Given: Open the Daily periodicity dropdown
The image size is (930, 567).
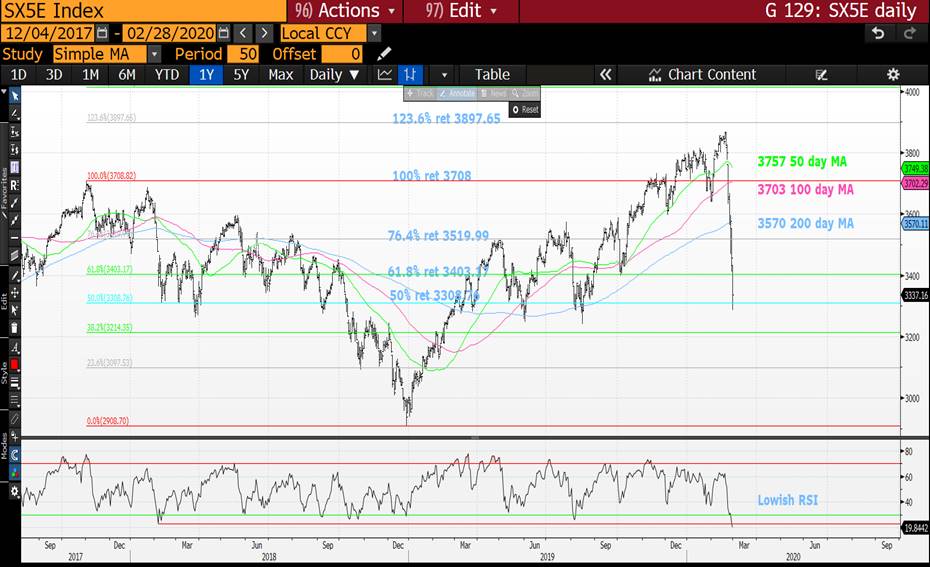Looking at the screenshot, I should [x=335, y=75].
